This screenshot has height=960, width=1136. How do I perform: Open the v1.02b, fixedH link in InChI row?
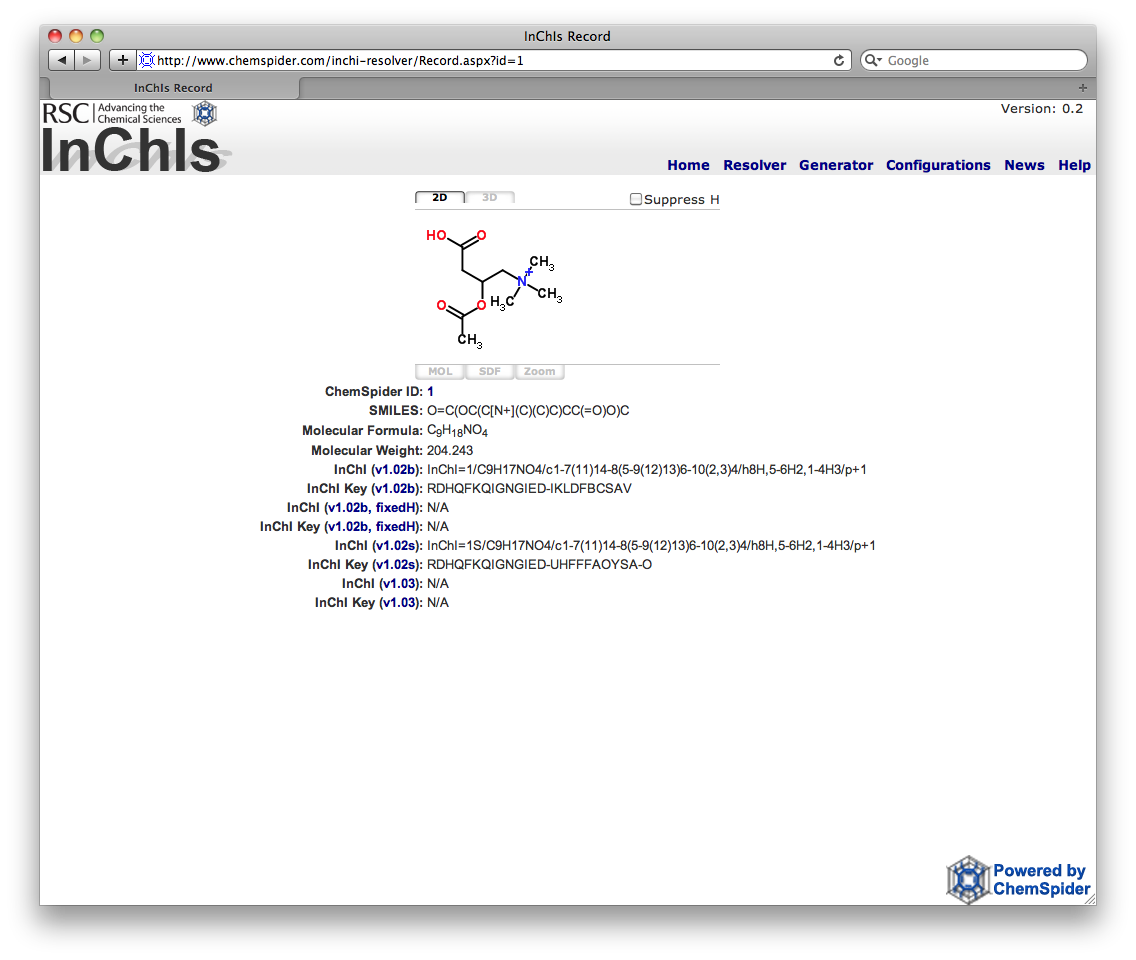click(372, 507)
